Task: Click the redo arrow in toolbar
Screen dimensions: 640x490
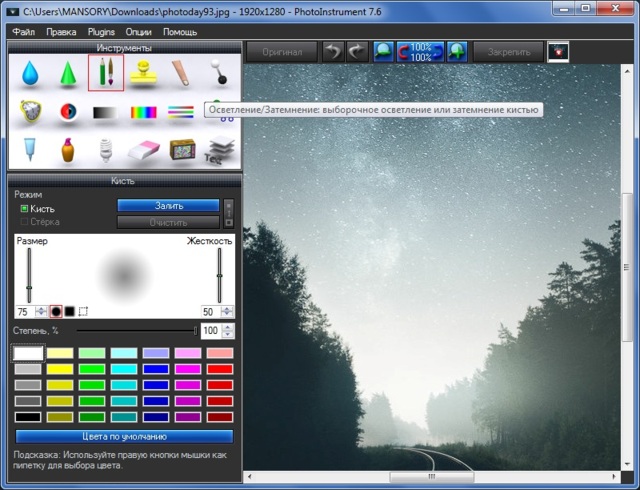Action: click(357, 51)
